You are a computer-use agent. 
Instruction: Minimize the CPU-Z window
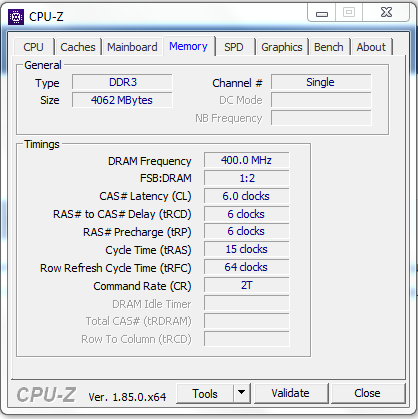[x=322, y=13]
